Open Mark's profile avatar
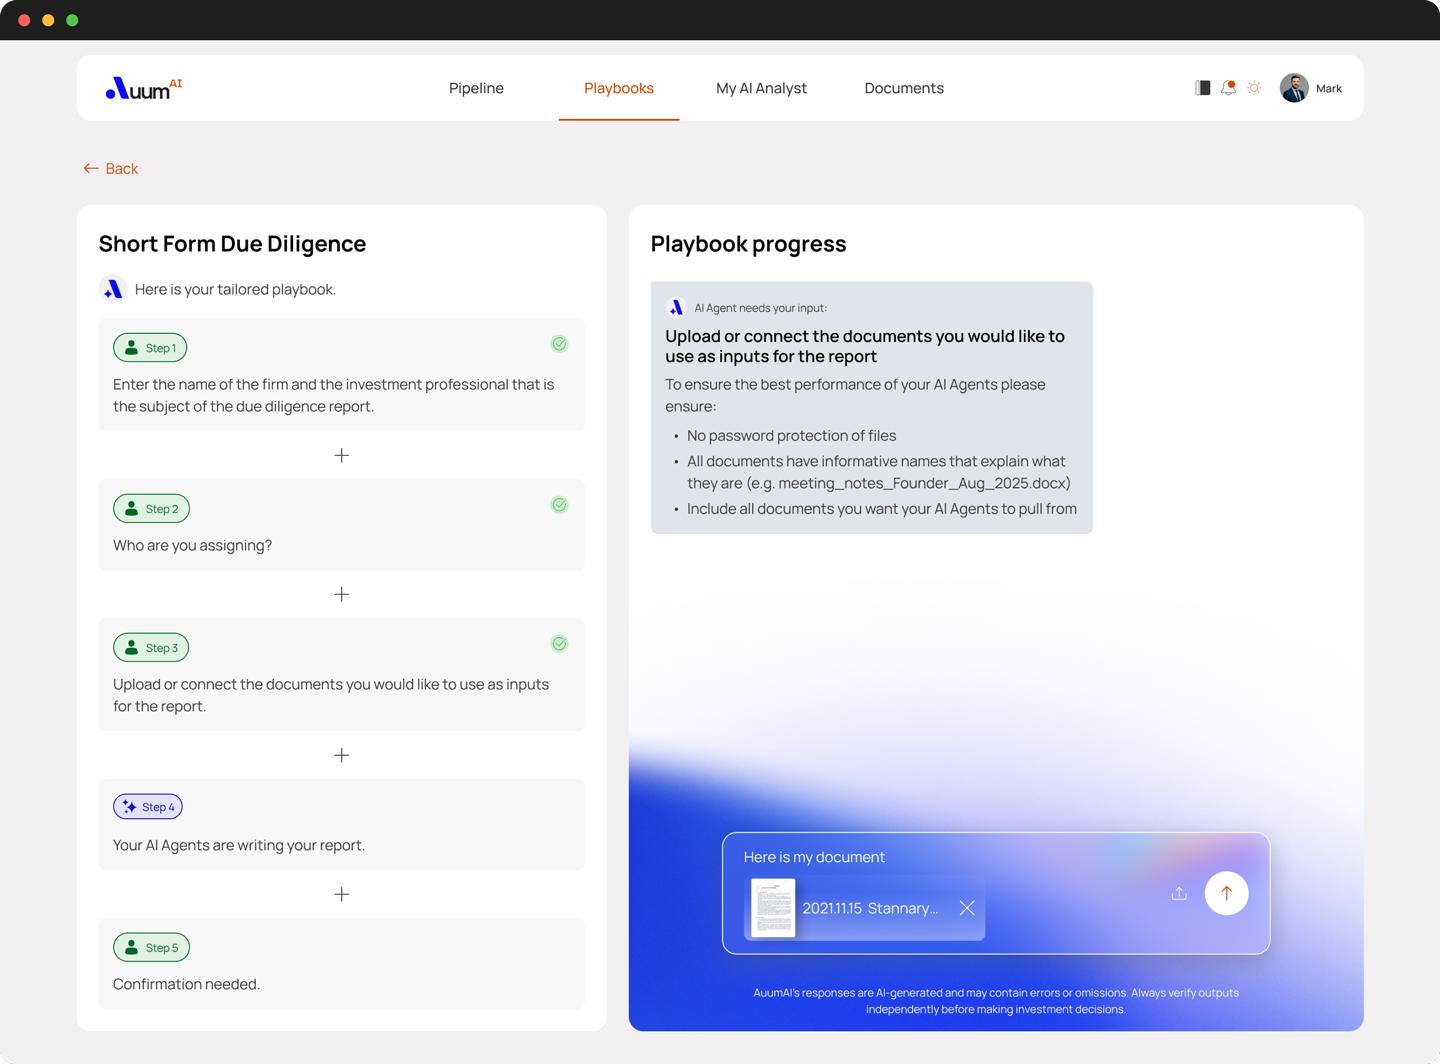Screen dimensions: 1440x1064 1294,88
